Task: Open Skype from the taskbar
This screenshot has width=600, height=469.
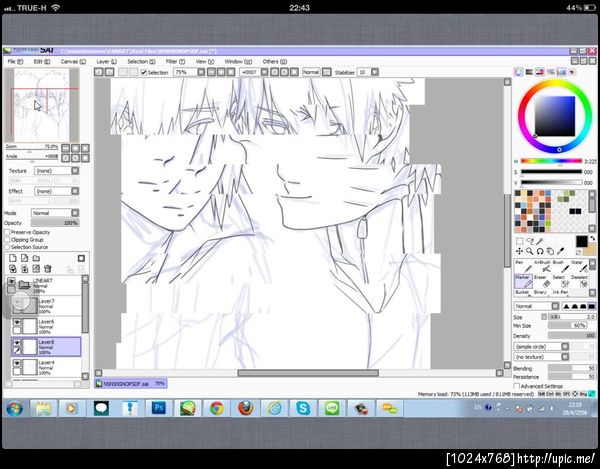Action: pos(303,408)
